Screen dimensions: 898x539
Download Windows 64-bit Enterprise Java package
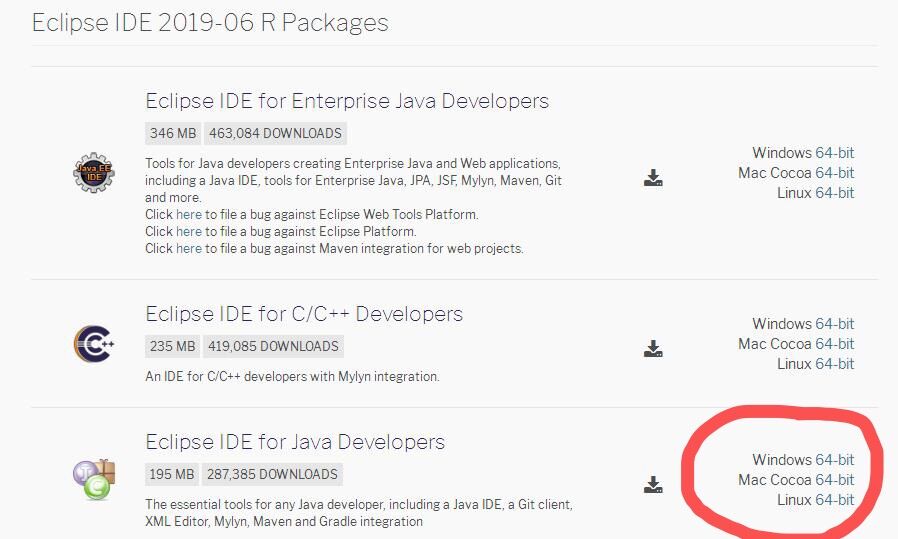(834, 153)
